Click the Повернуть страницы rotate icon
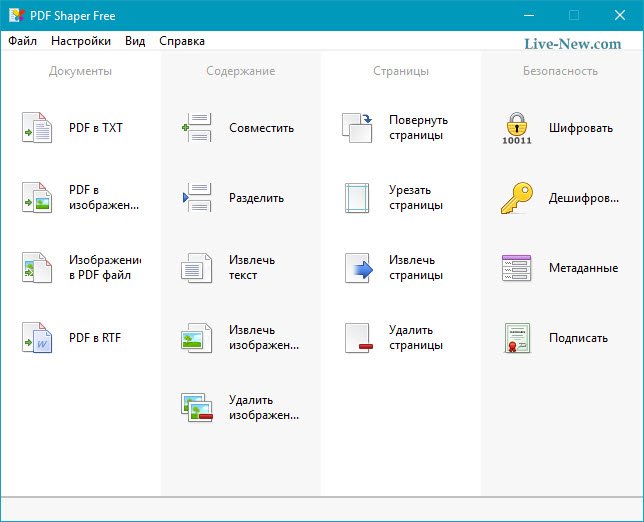Viewport: 644px width, 522px height. pyautogui.click(x=357, y=128)
